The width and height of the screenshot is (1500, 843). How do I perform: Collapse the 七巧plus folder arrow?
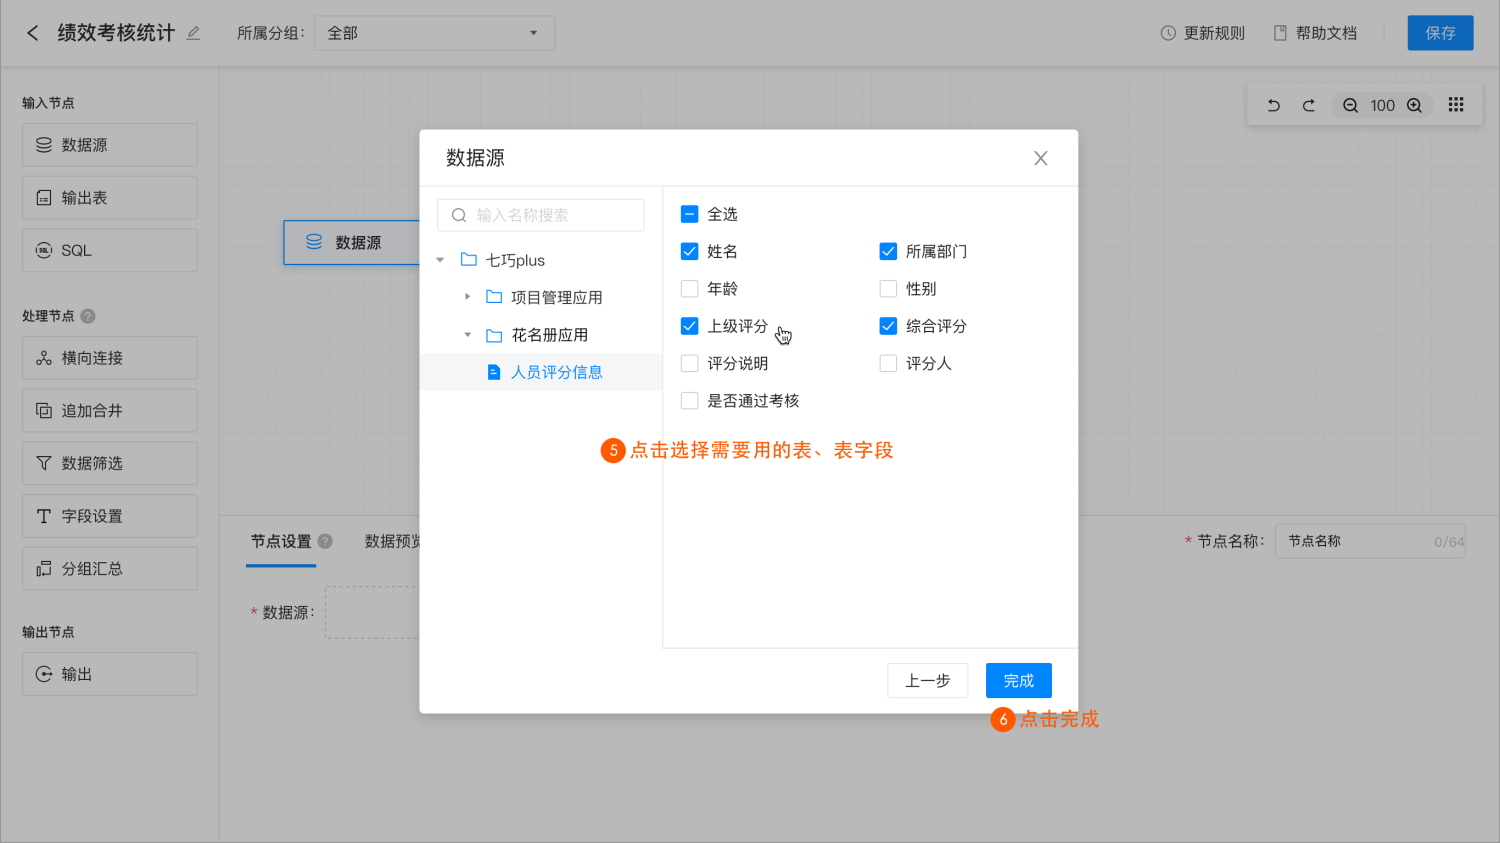(440, 260)
